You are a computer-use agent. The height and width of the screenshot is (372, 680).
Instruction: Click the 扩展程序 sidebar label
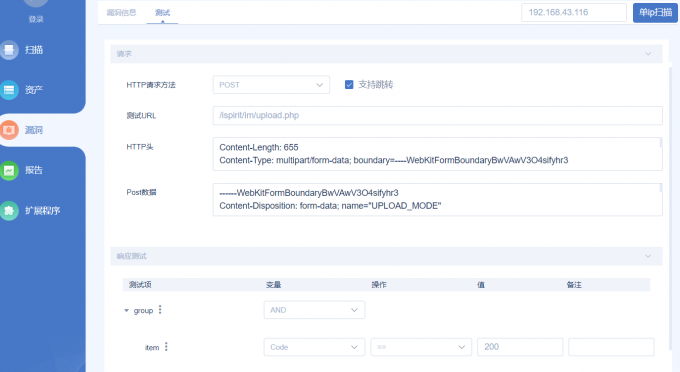click(x=42, y=211)
